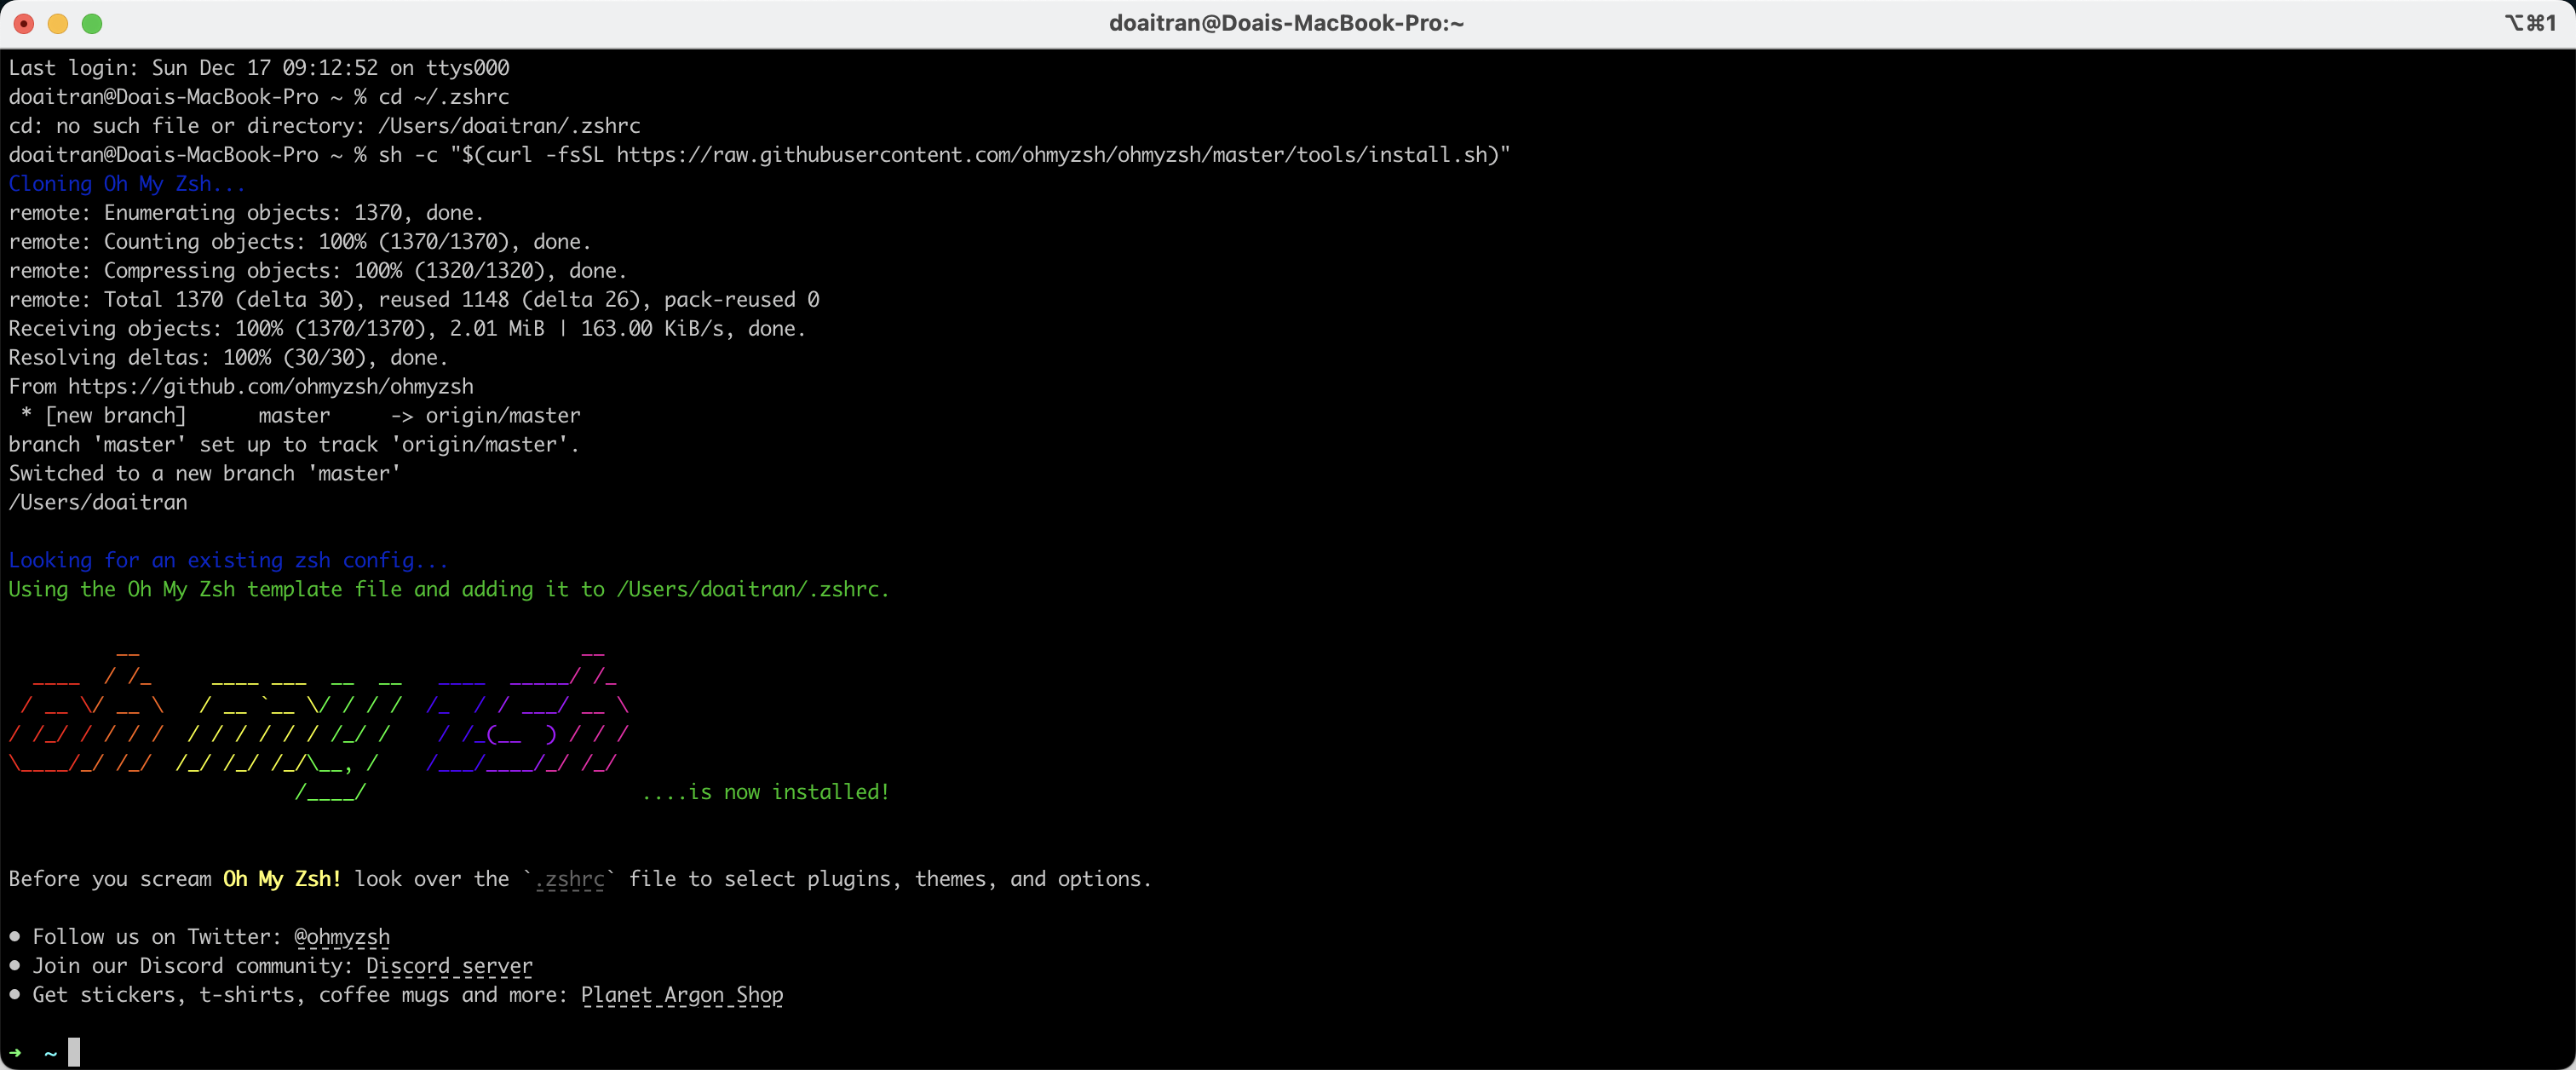Click the curl install.sh URL in command
This screenshot has height=1070, width=2576.
point(1051,155)
